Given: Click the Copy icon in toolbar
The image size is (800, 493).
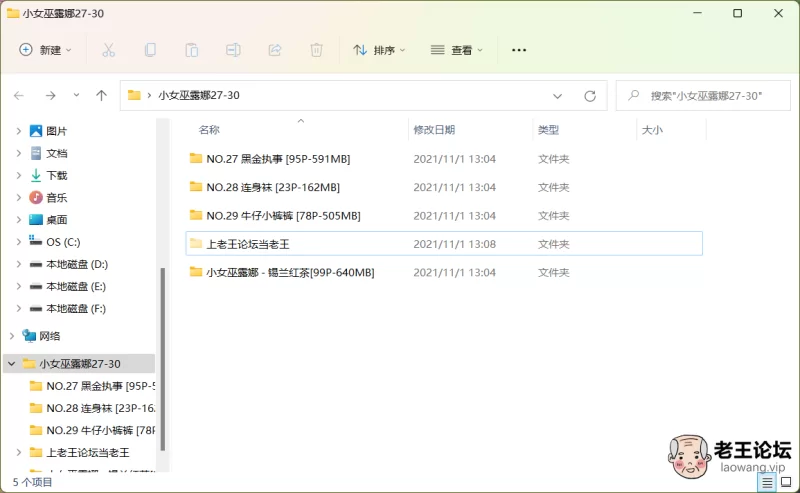Looking at the screenshot, I should click(x=150, y=50).
